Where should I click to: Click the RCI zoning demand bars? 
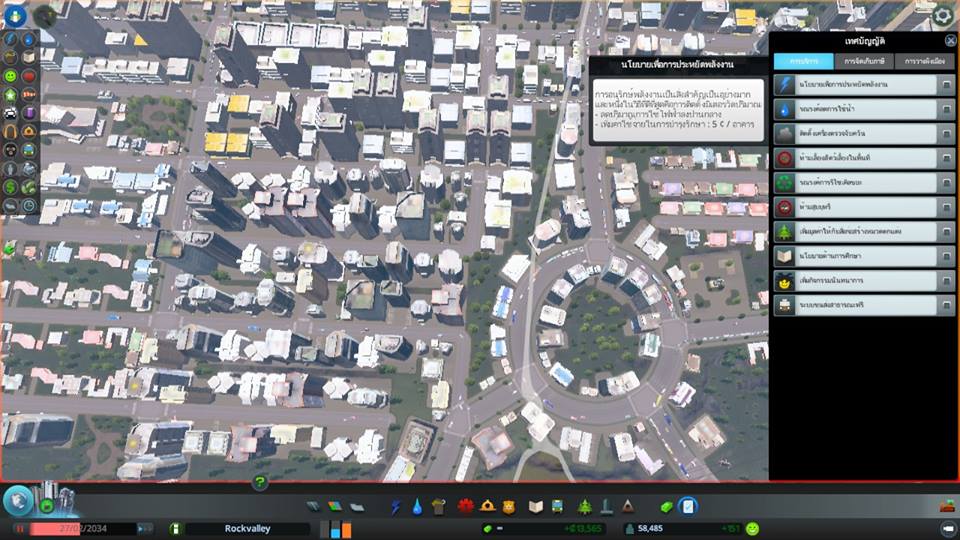pos(336,529)
